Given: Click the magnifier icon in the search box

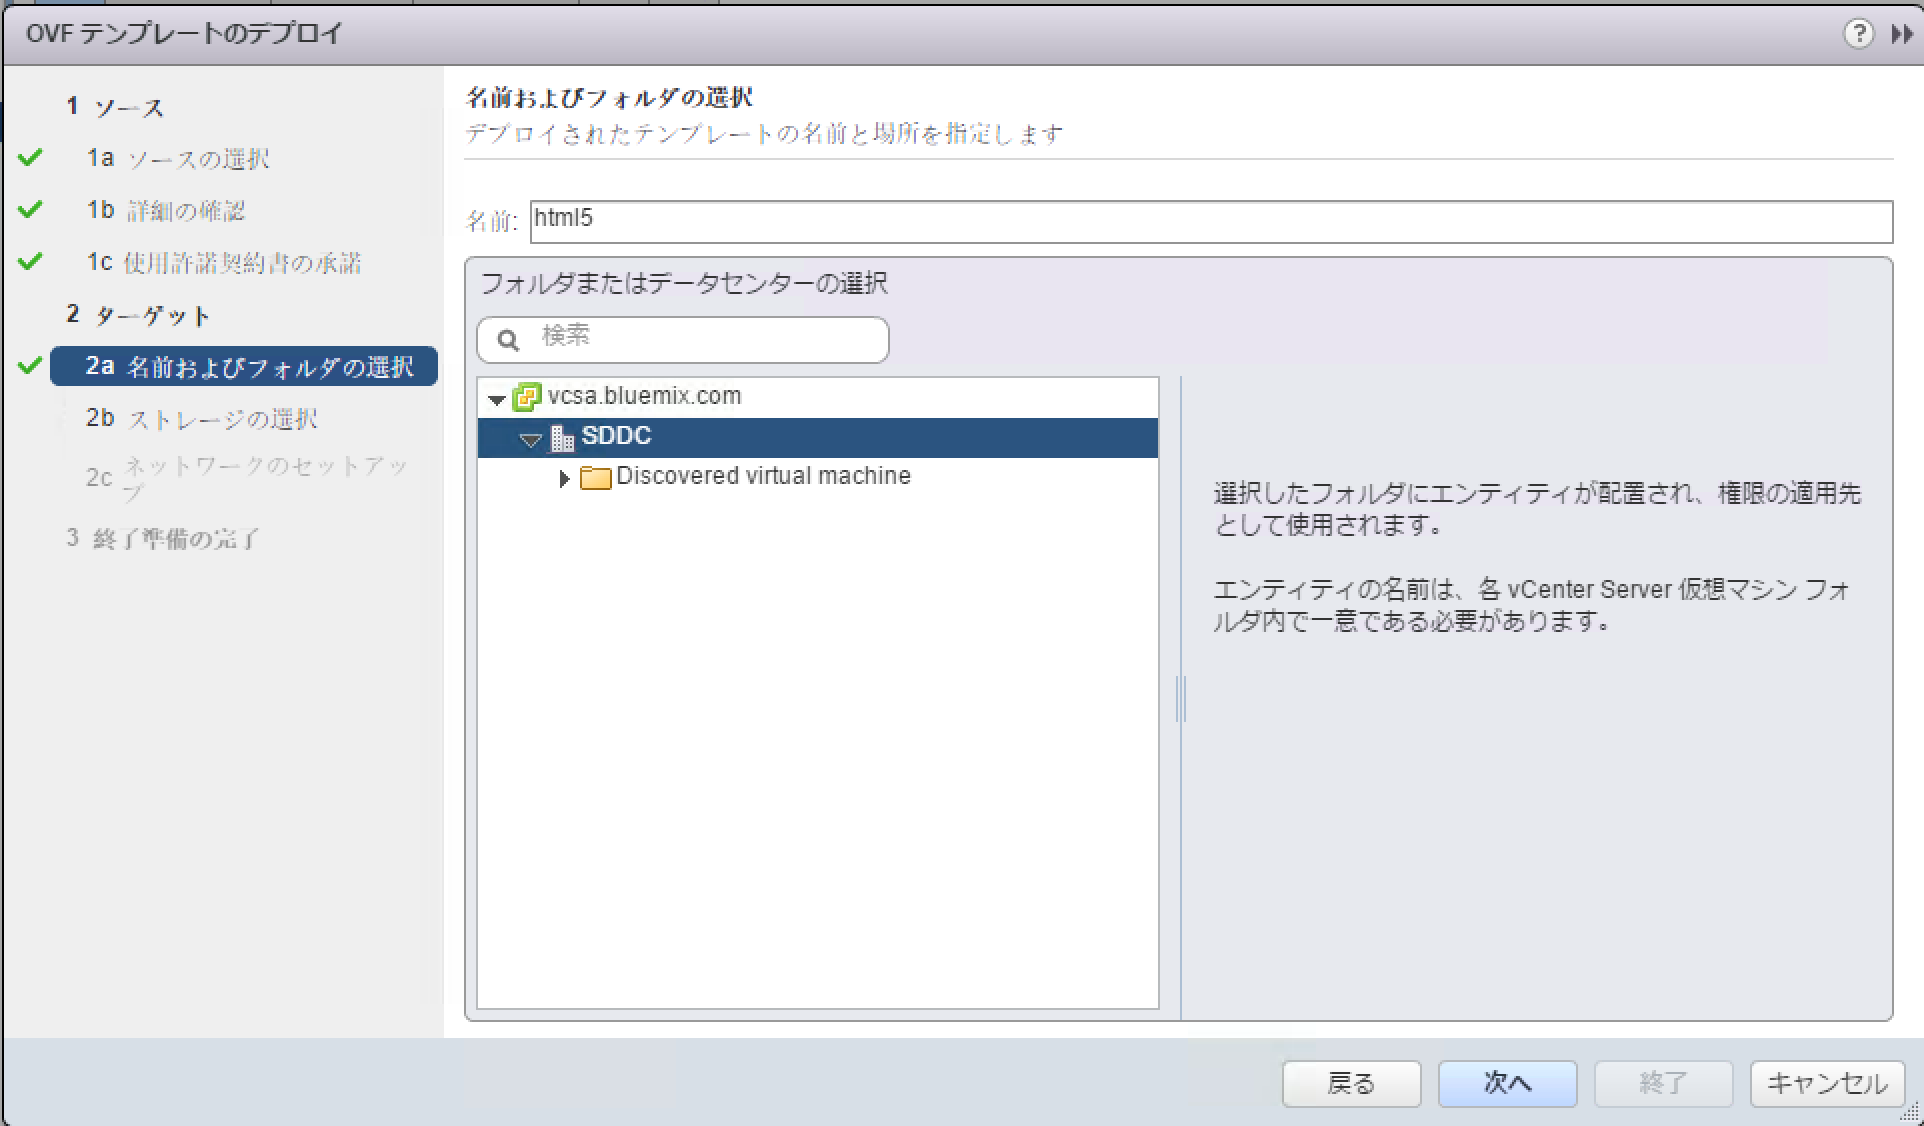Looking at the screenshot, I should click(x=508, y=340).
